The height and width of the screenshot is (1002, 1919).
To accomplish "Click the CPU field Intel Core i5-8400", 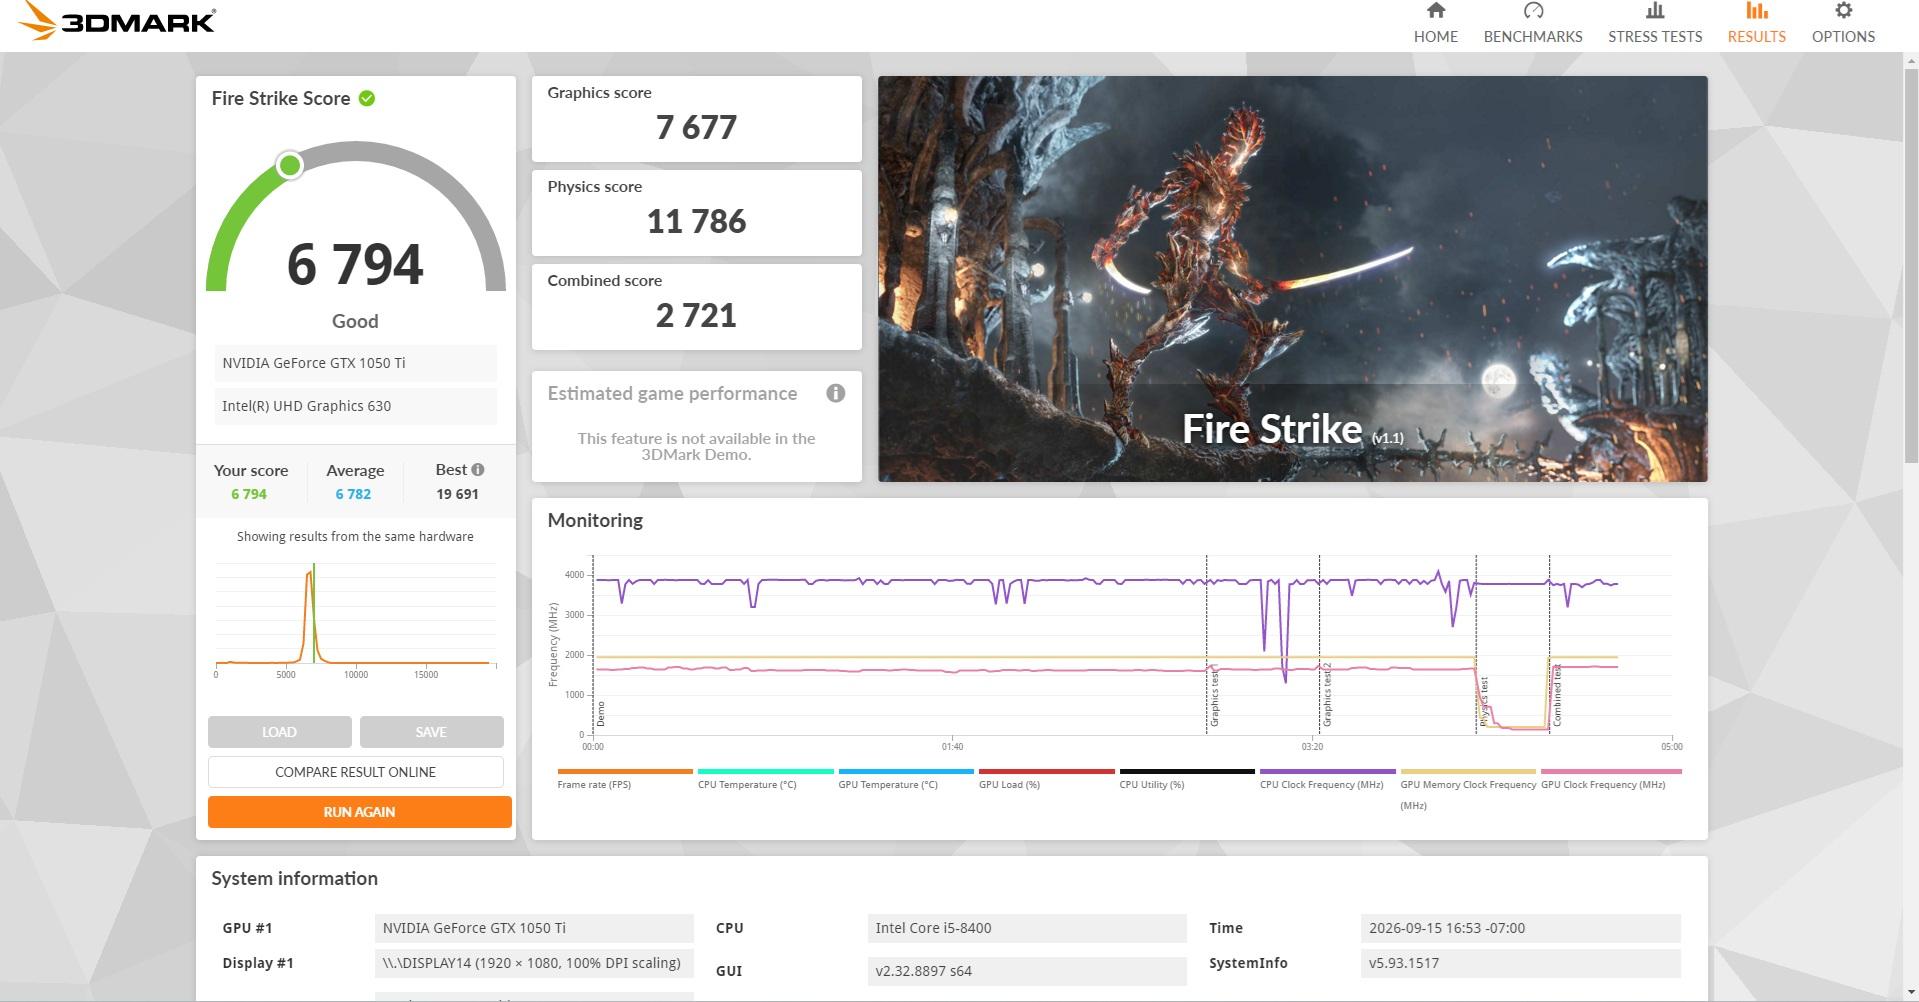I will point(1027,928).
